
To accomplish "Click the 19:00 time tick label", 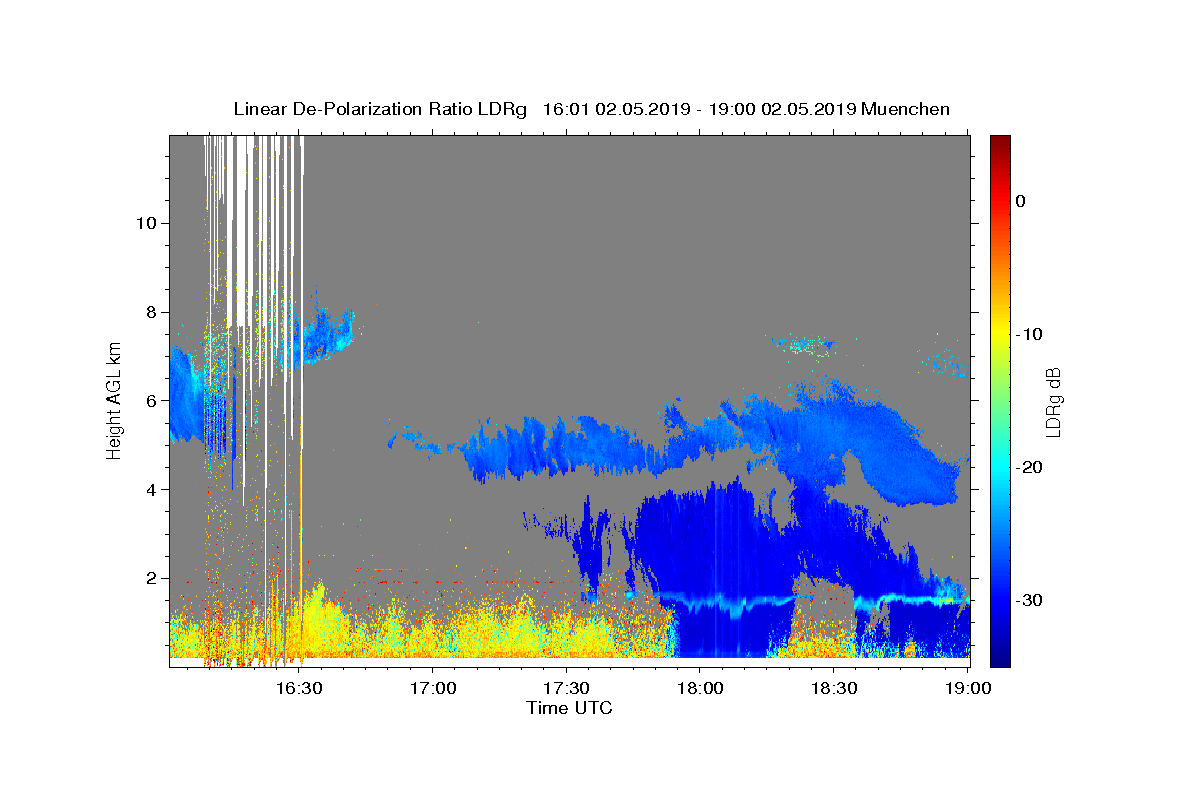I will pos(968,688).
